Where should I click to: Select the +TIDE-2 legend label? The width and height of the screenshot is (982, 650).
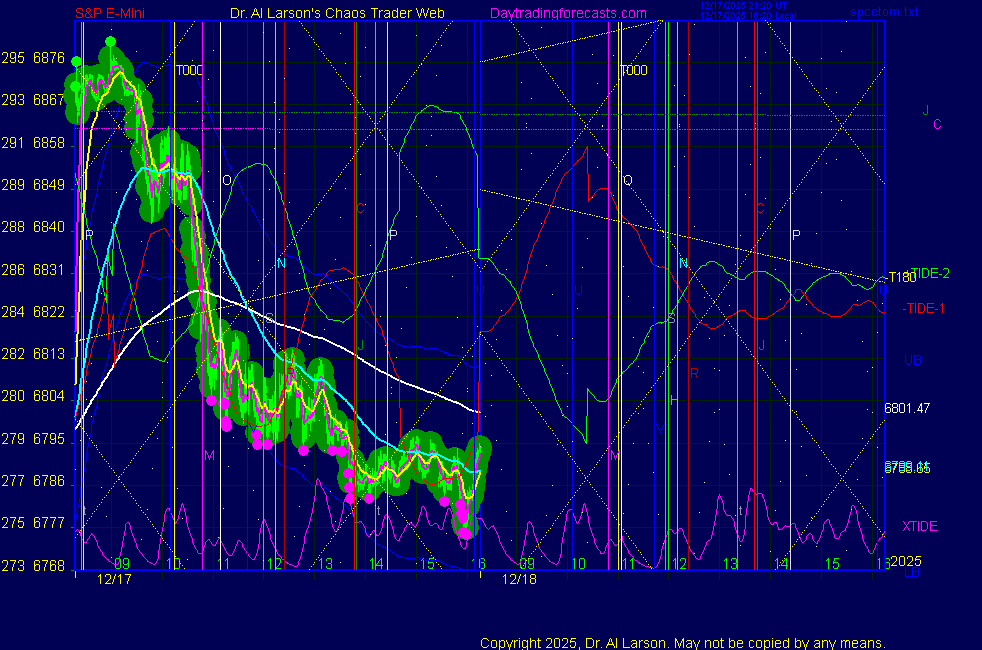pyautogui.click(x=927, y=273)
